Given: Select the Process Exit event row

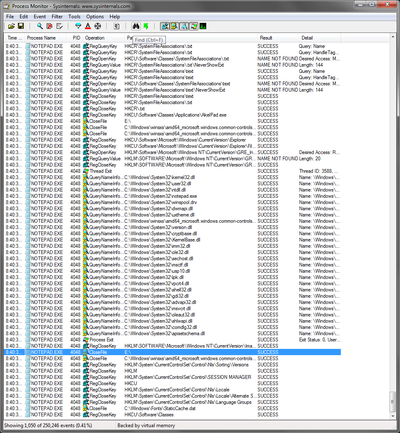Looking at the screenshot, I should click(172, 340).
